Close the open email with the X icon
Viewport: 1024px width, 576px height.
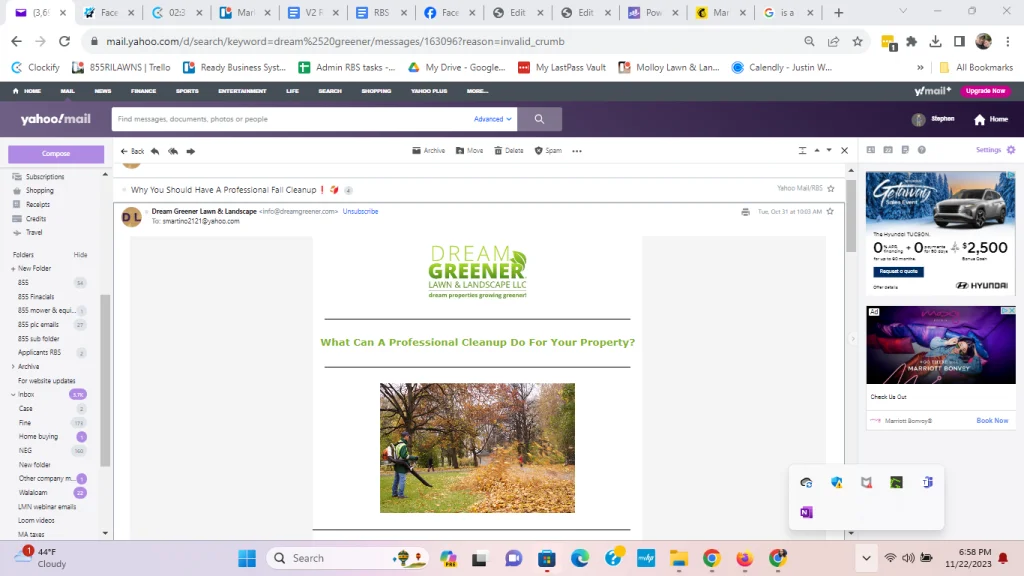tap(844, 150)
